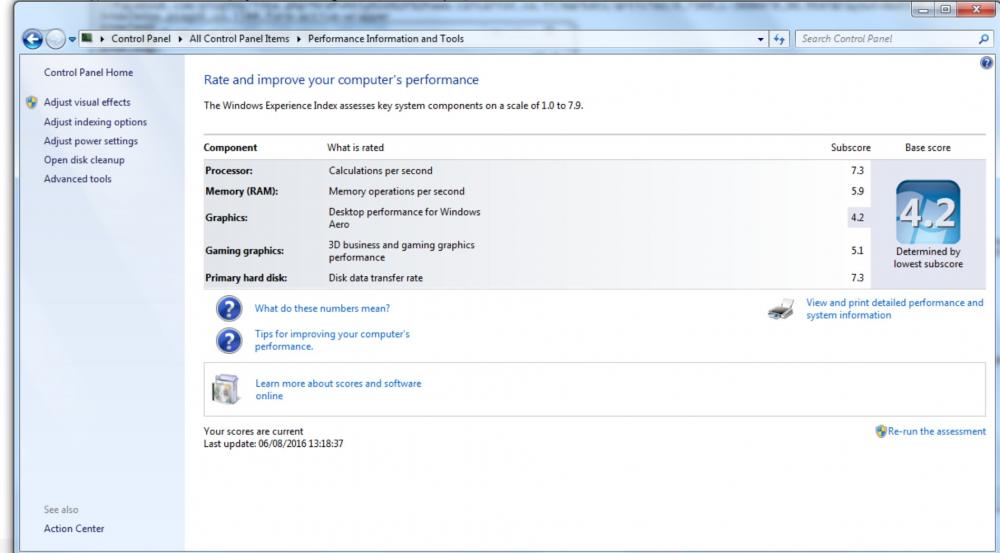Open recent pages dropdown arrow beside navigation buttons
1000x553 pixels.
pyautogui.click(x=72, y=39)
